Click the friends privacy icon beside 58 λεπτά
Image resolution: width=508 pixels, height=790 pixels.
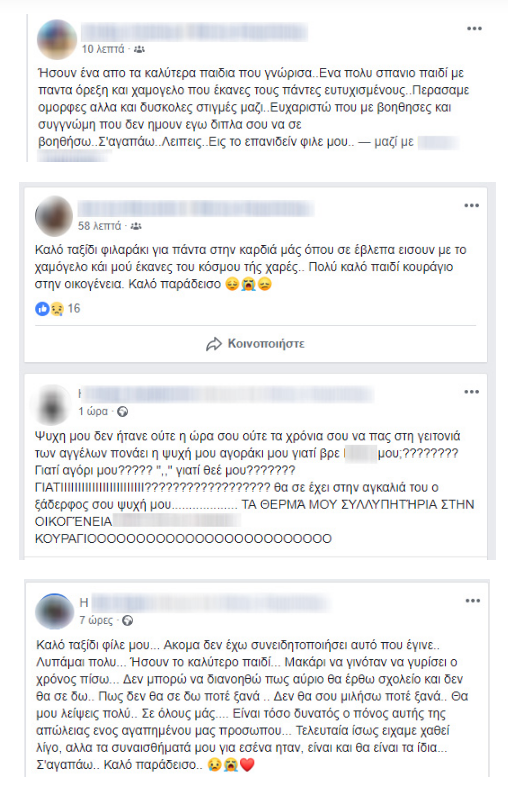pyautogui.click(x=136, y=227)
